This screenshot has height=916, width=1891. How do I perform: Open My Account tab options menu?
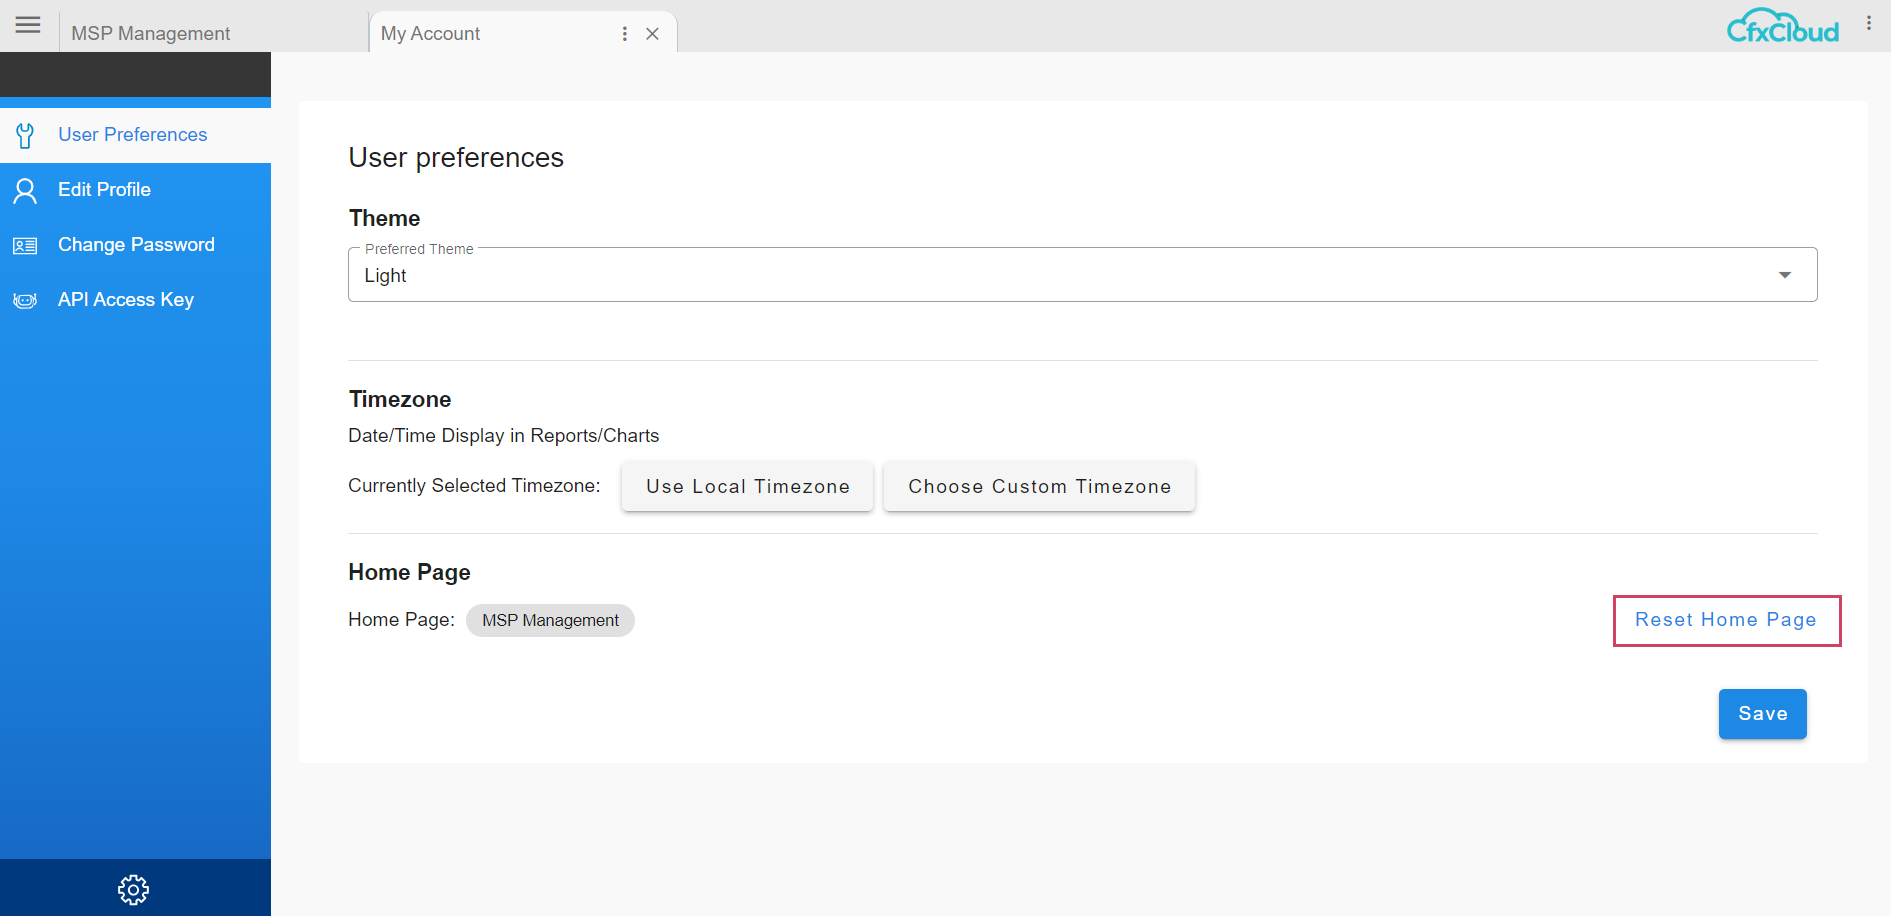625,34
